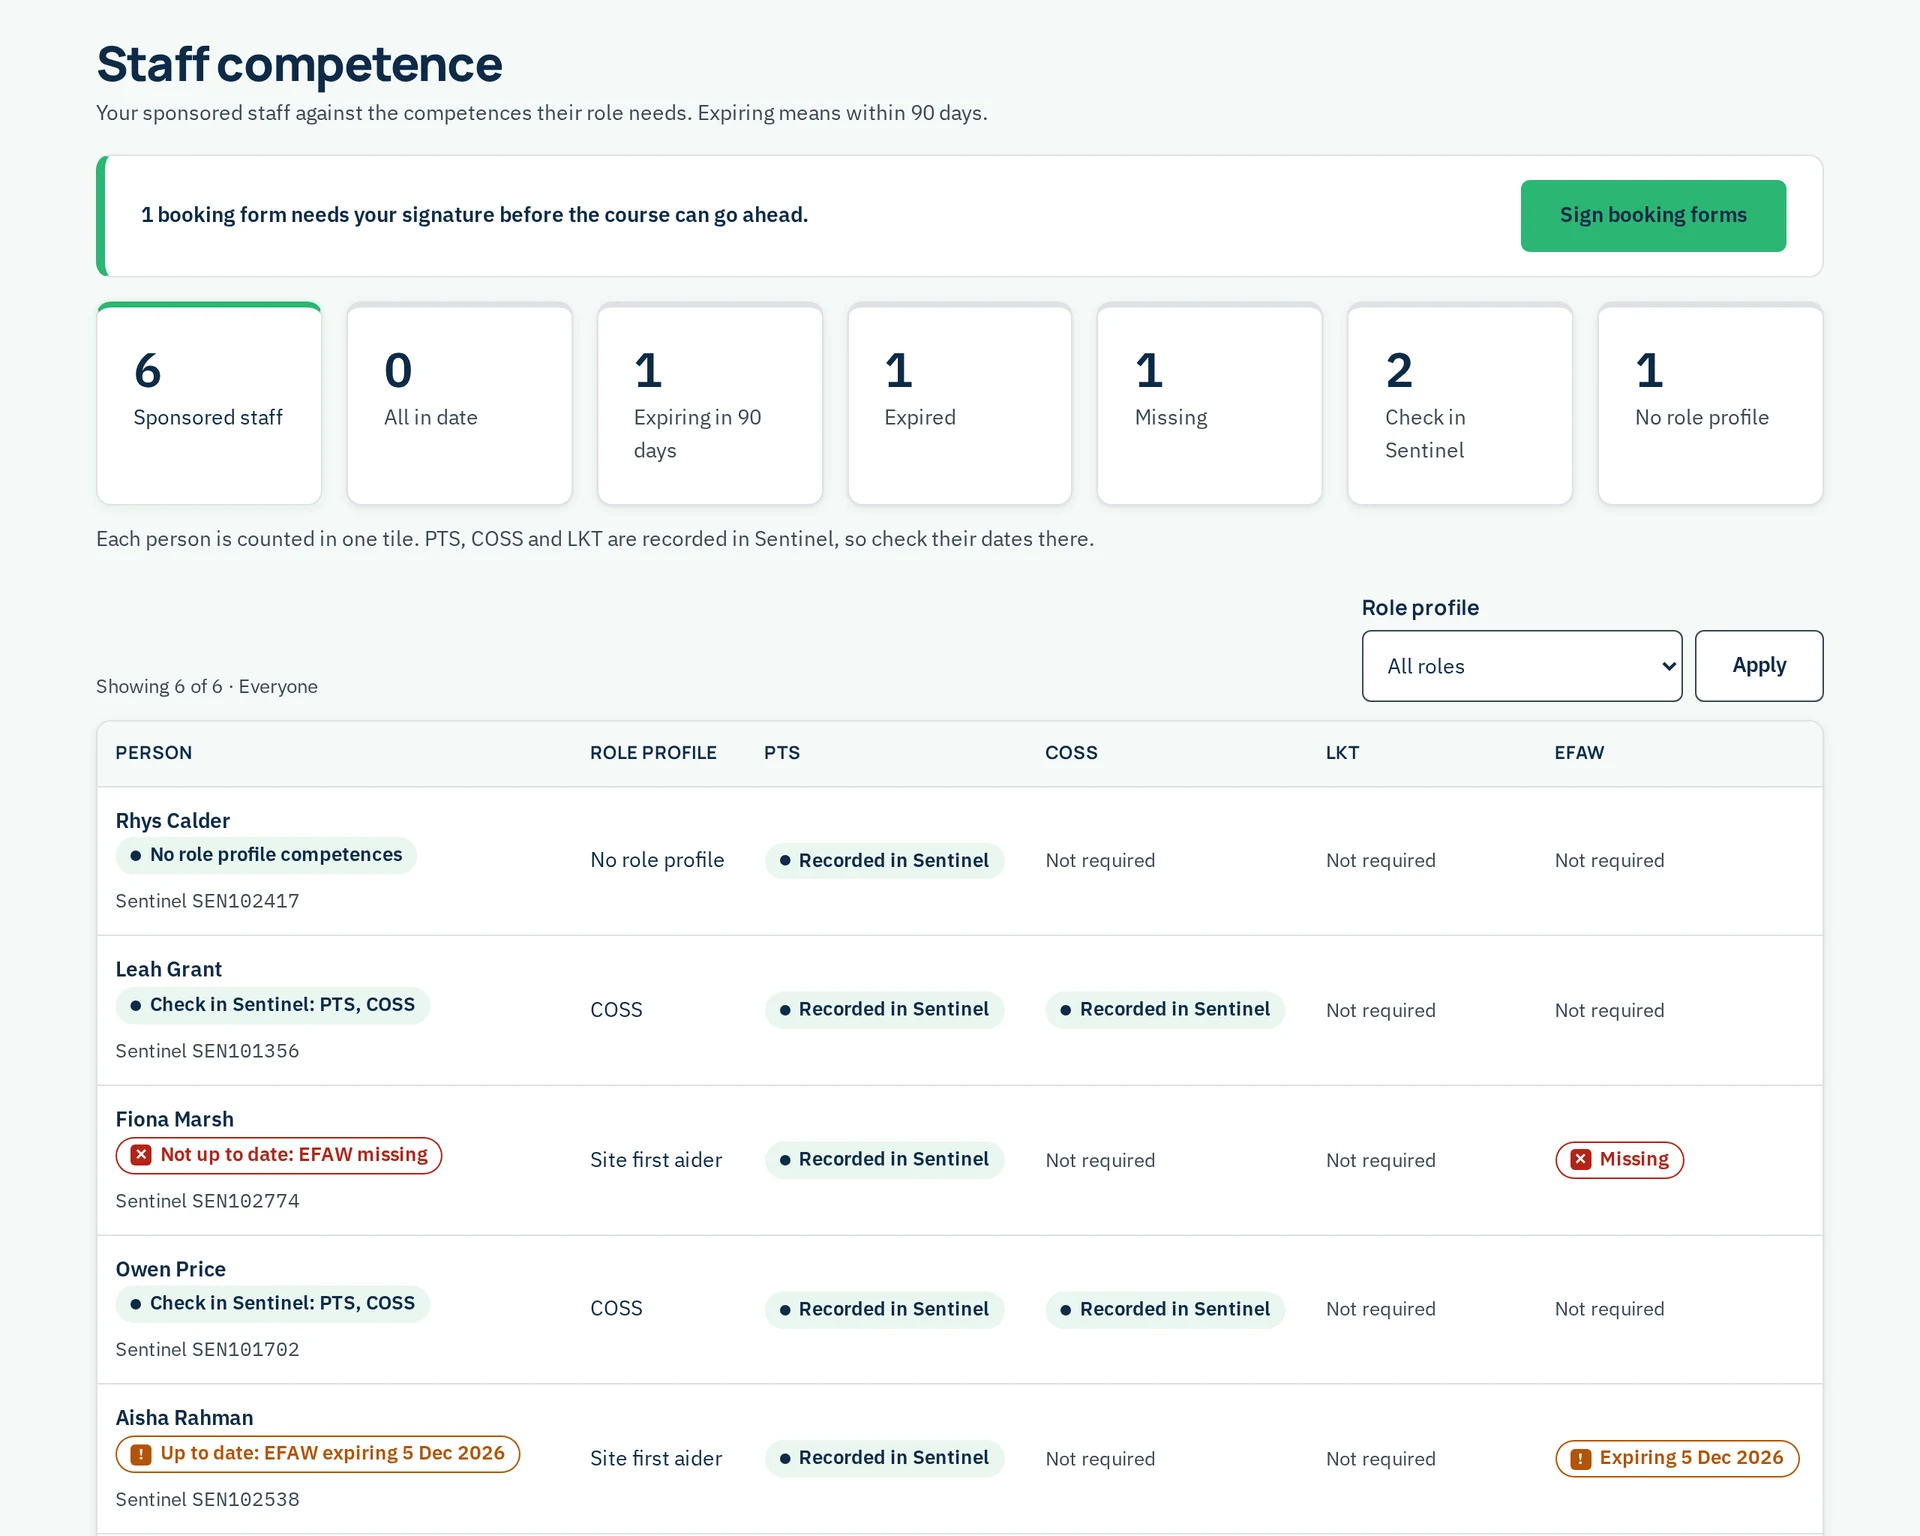Screen dimensions: 1920x1536
Task: Filter by the Expiring in 90 days tile
Action: point(710,404)
